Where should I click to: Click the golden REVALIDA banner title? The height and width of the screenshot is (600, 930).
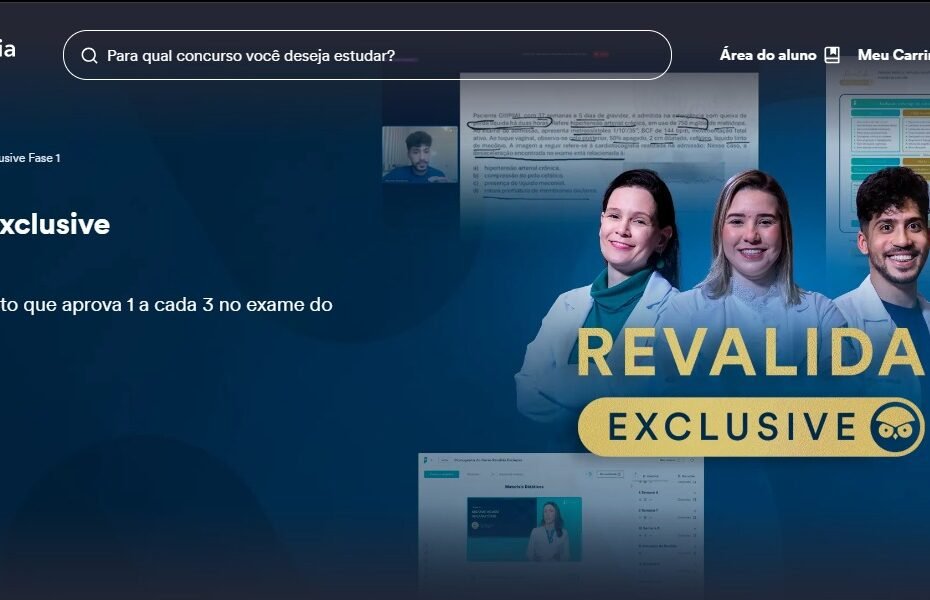click(751, 352)
